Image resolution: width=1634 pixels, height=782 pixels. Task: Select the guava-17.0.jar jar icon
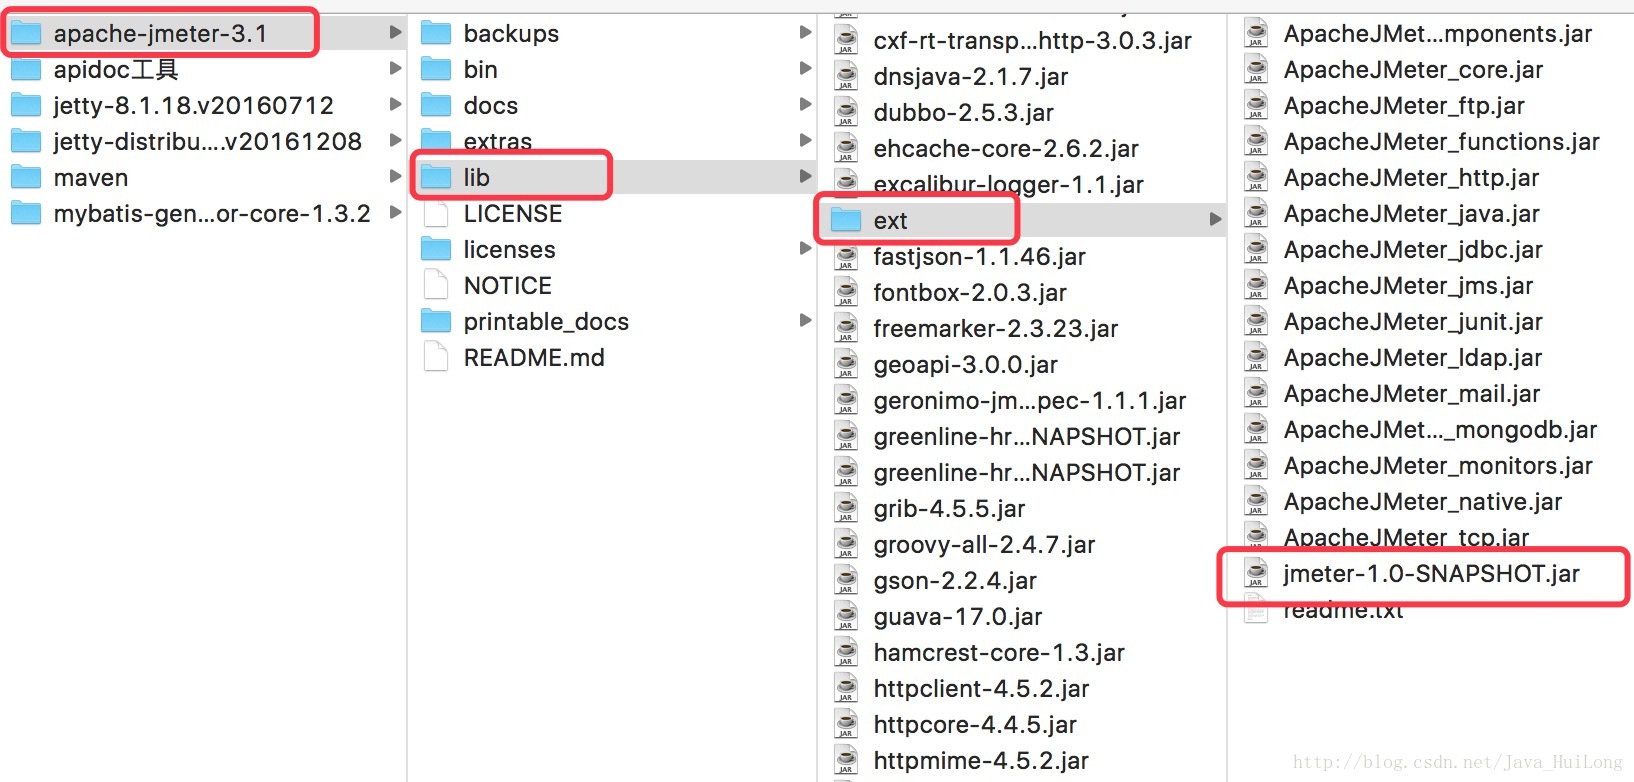coord(846,616)
